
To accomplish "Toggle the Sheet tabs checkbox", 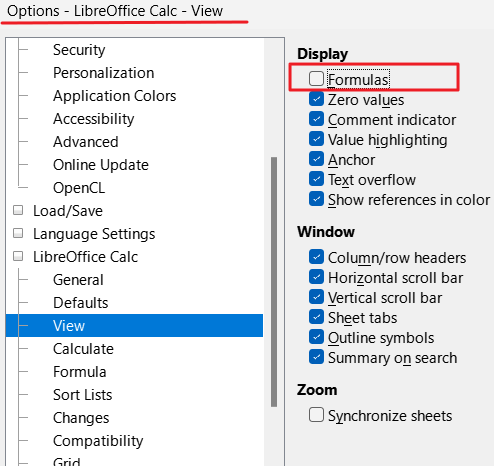I will (x=316, y=317).
